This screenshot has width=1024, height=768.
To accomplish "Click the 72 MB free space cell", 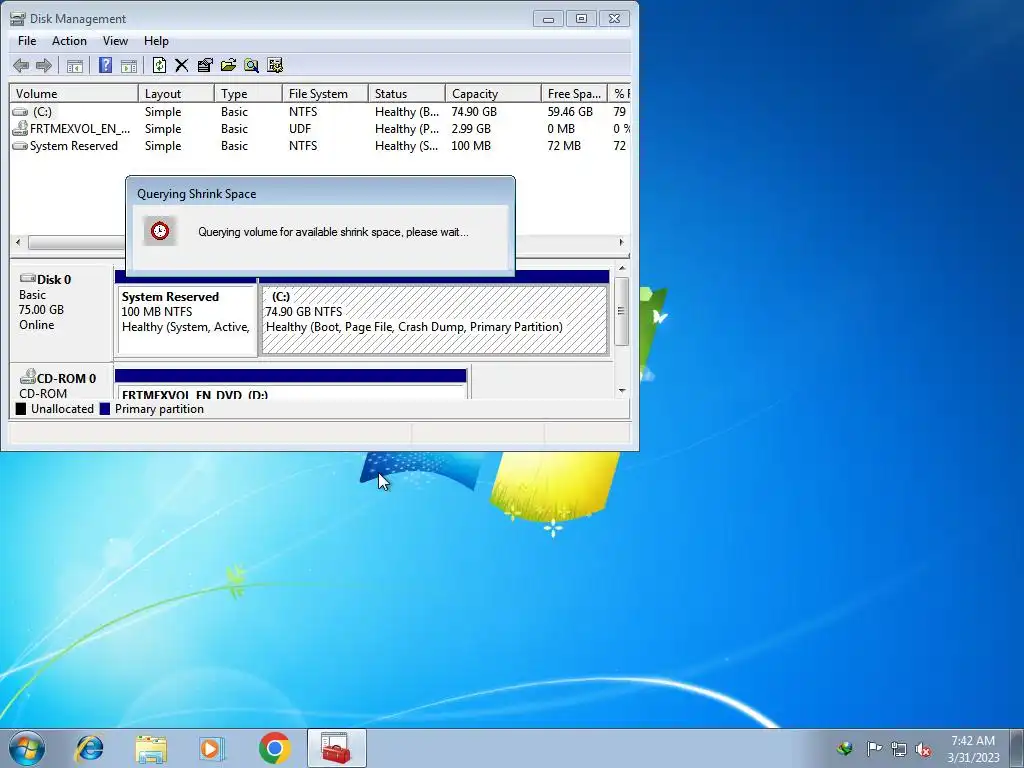I will pyautogui.click(x=564, y=146).
